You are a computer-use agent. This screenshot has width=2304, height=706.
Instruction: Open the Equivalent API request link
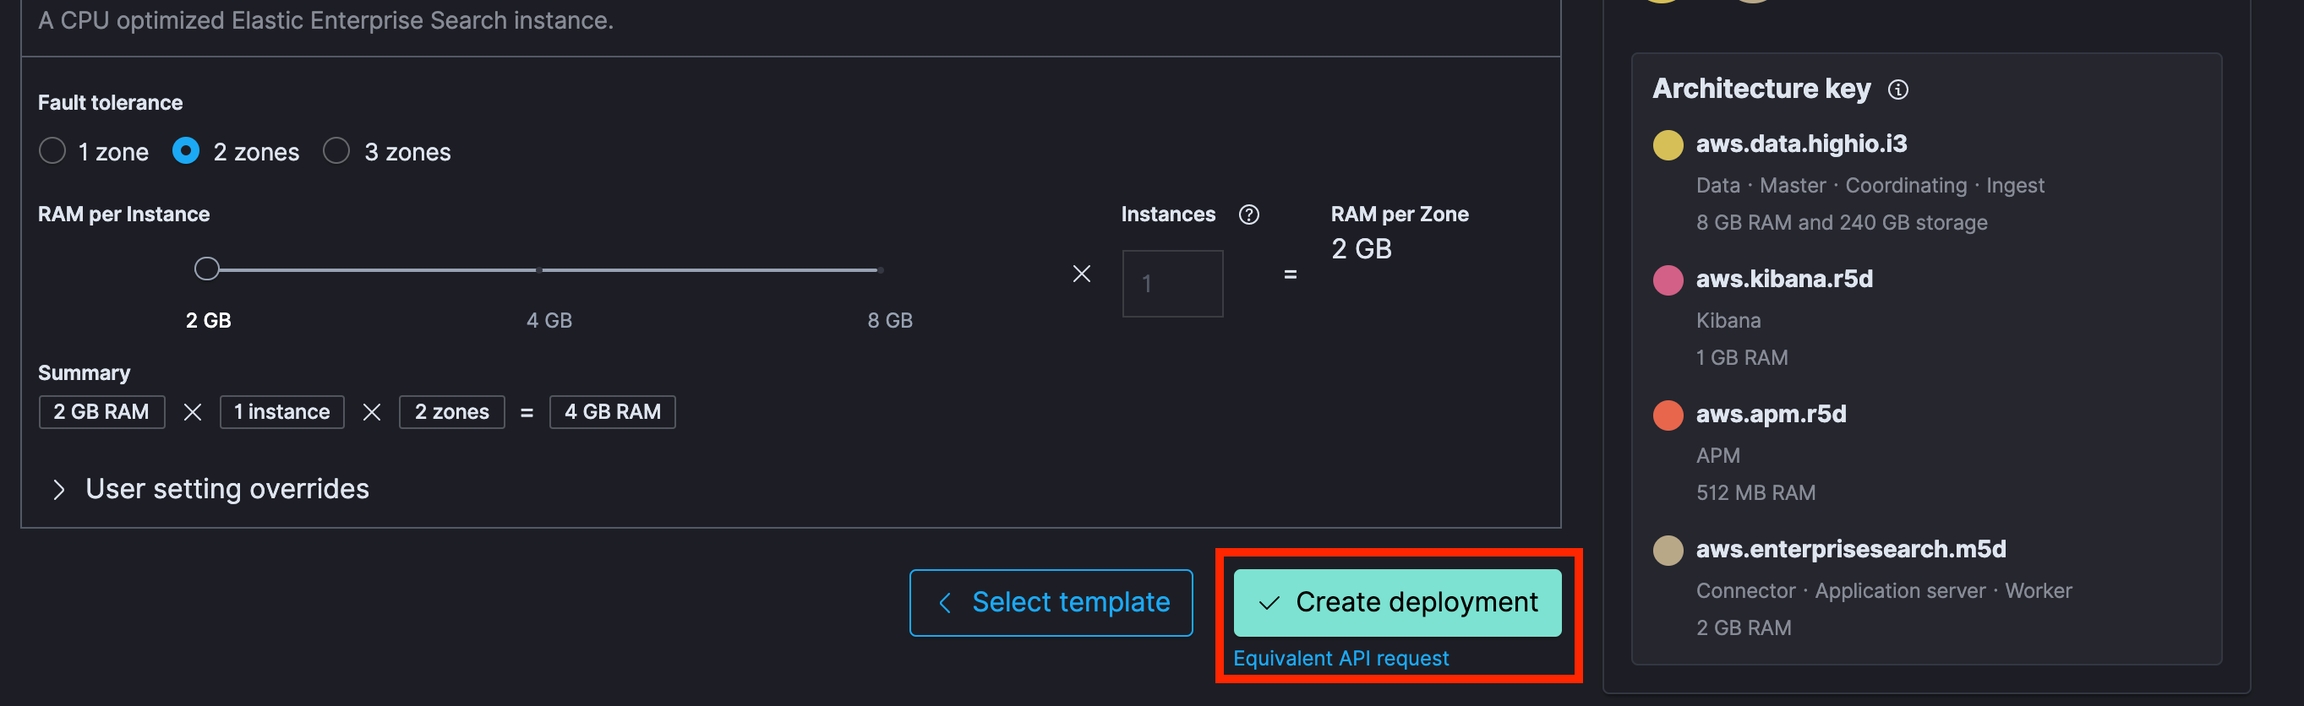click(1341, 659)
